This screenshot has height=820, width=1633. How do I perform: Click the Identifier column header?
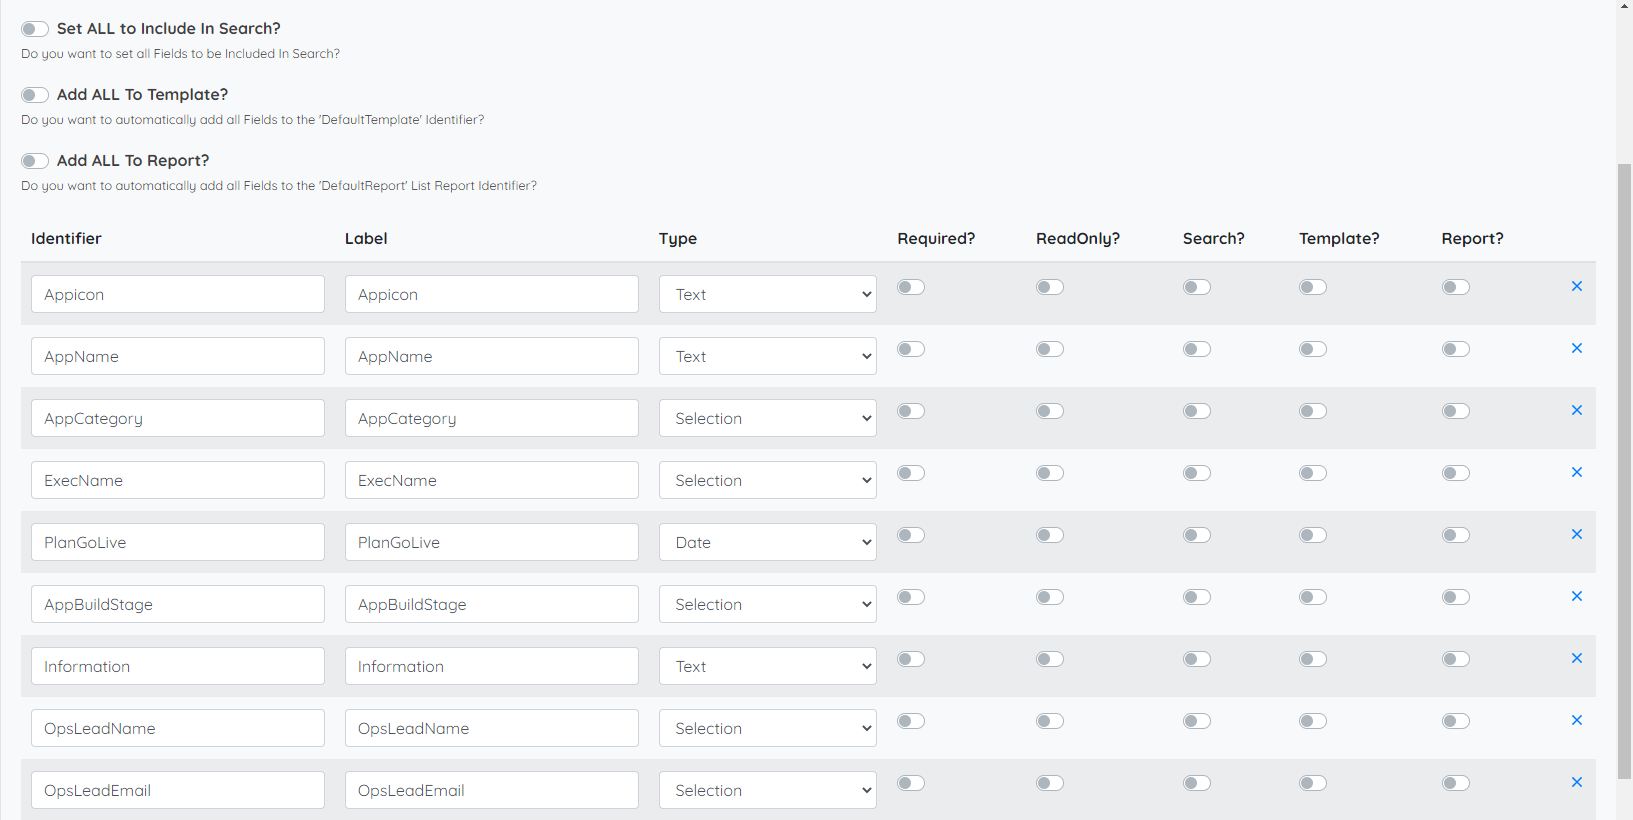coord(66,238)
